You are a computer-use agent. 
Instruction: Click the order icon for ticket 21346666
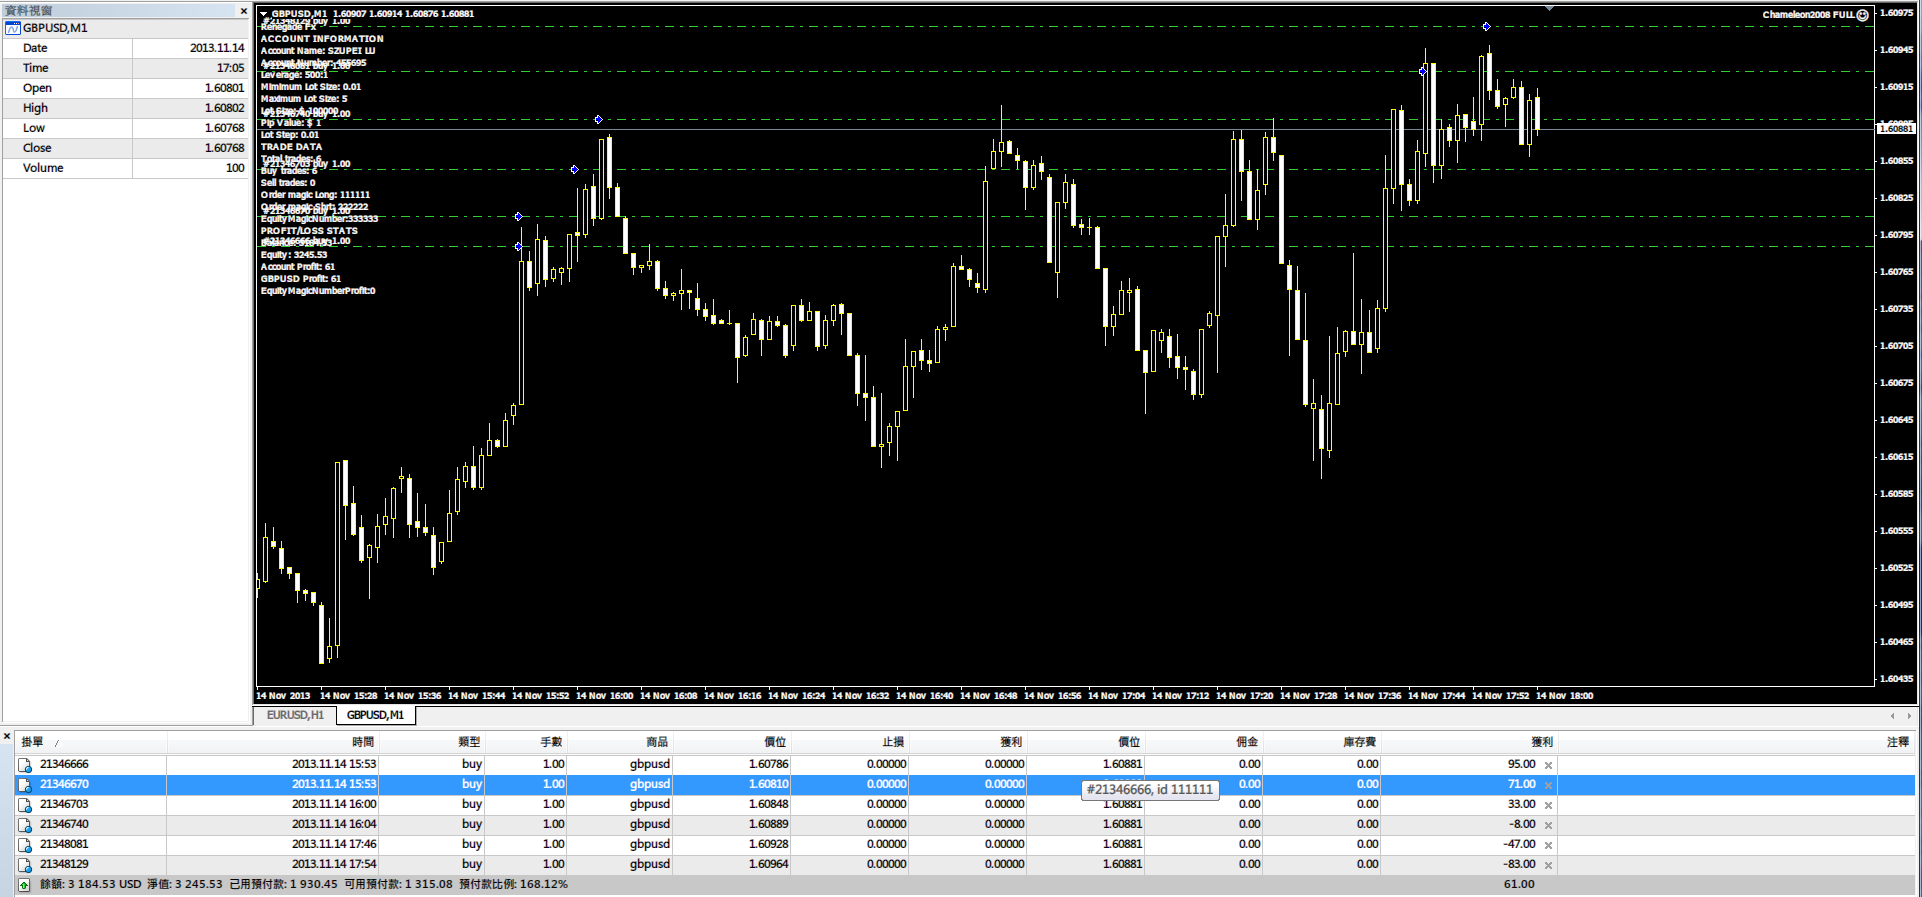25,765
